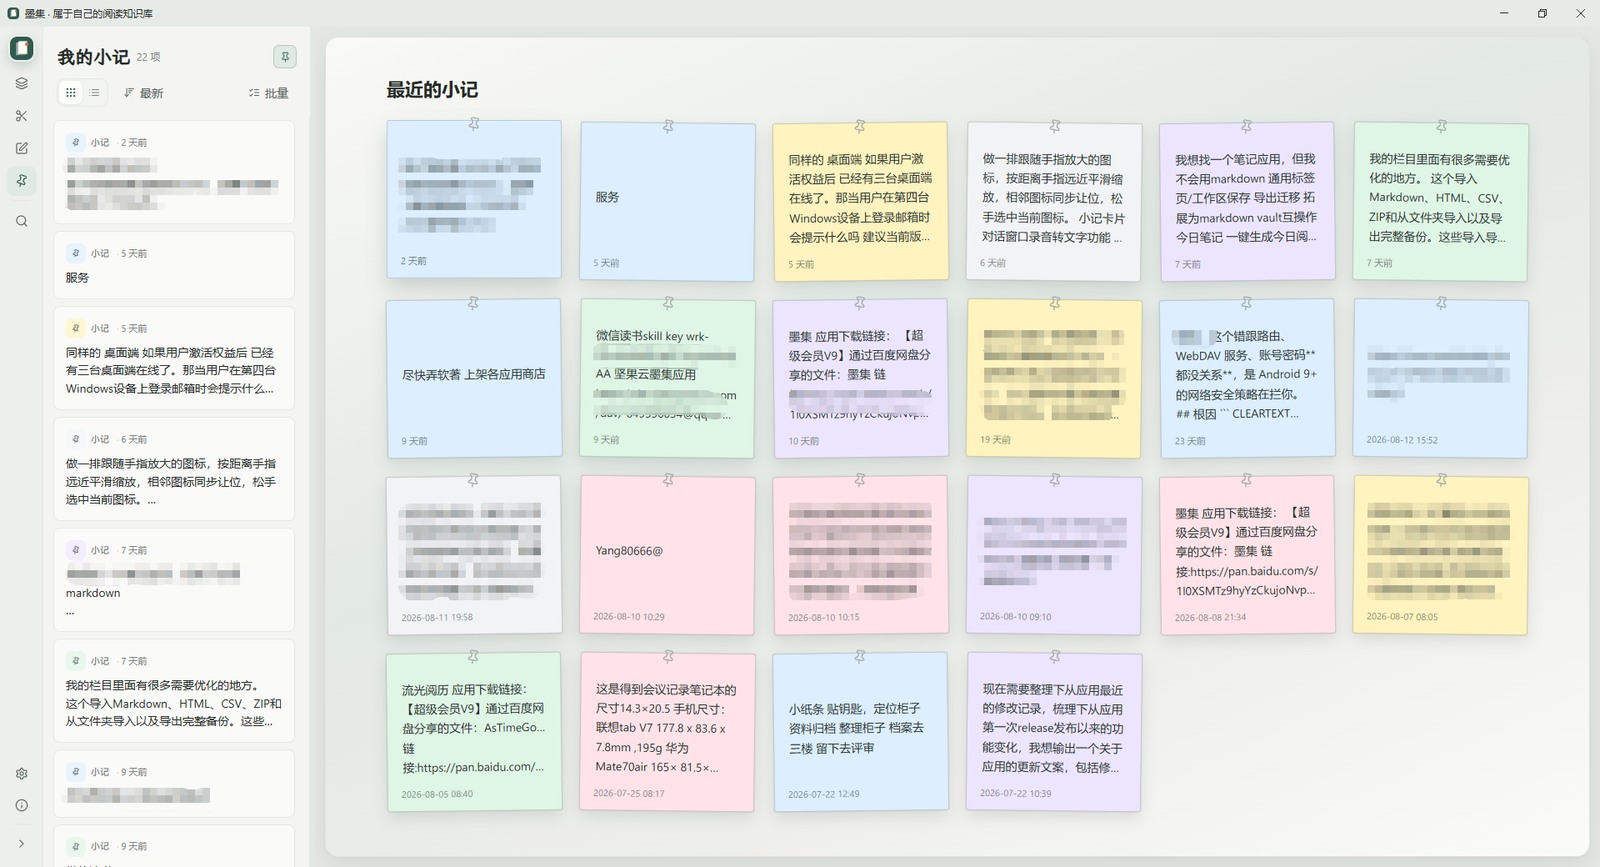This screenshot has width=1600, height=867.
Task: Switch to grid view toggle
Action: click(70, 93)
